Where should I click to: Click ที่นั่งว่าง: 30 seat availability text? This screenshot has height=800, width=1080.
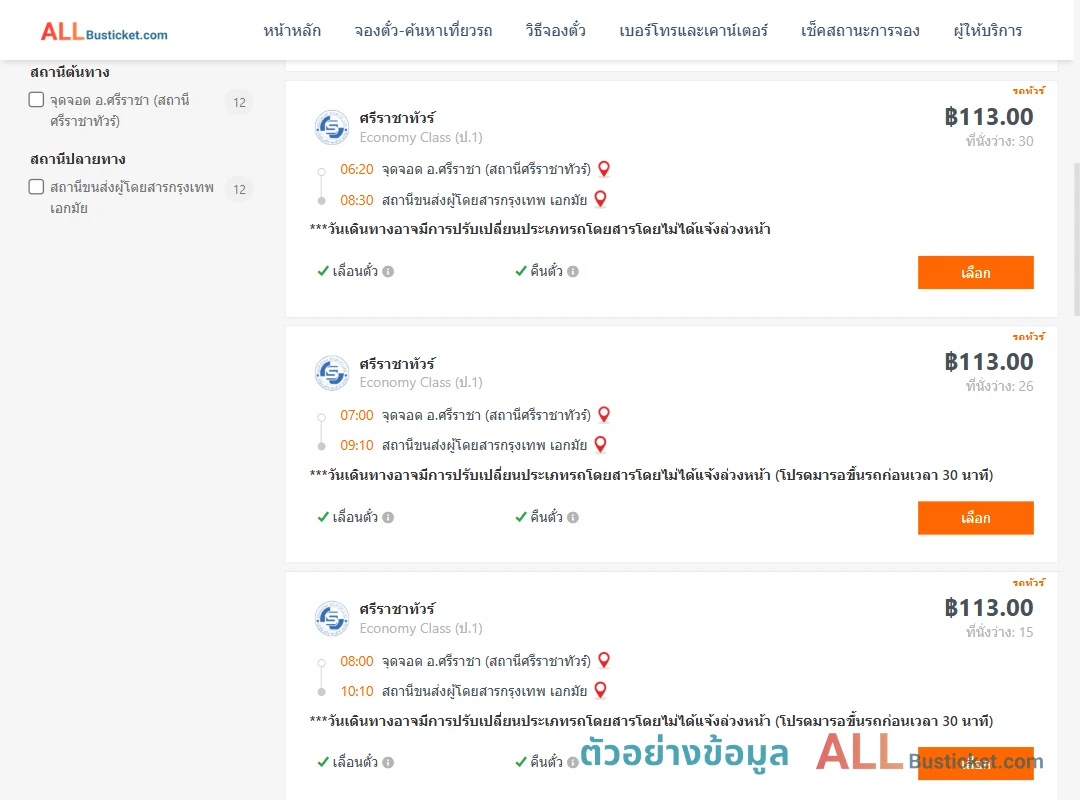click(x=999, y=141)
